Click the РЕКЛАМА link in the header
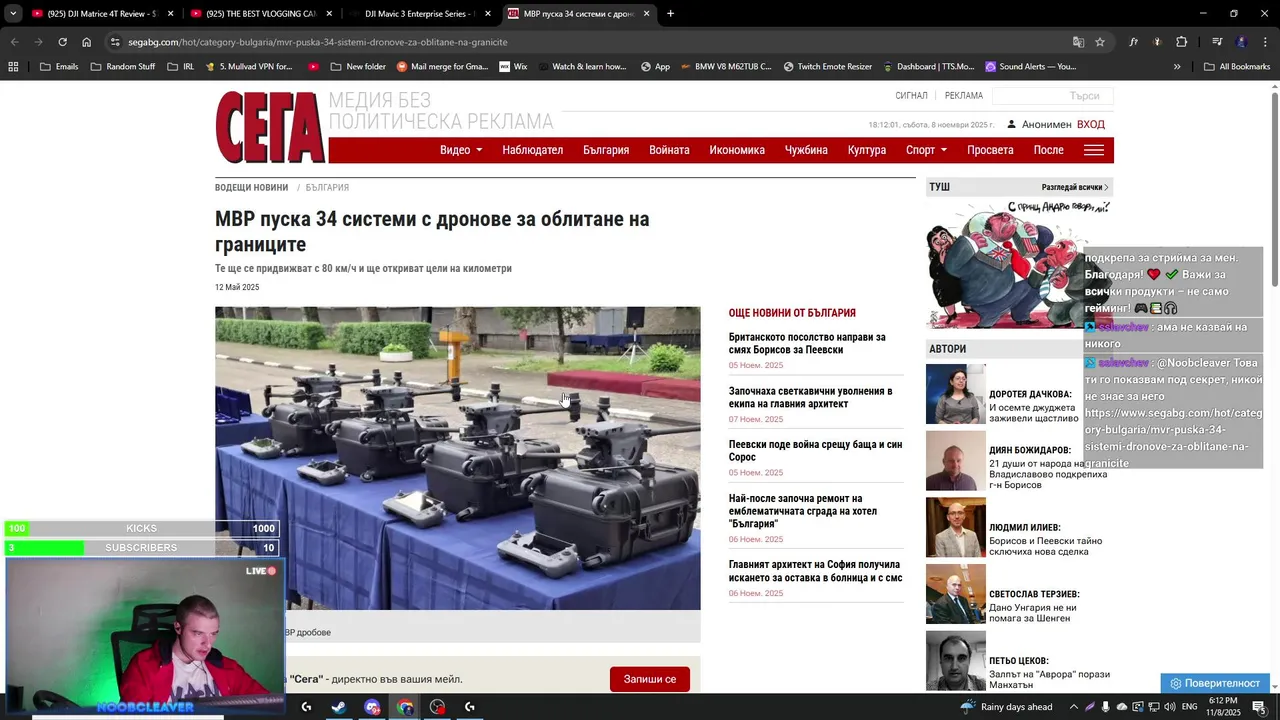The height and width of the screenshot is (720, 1280). click(964, 96)
